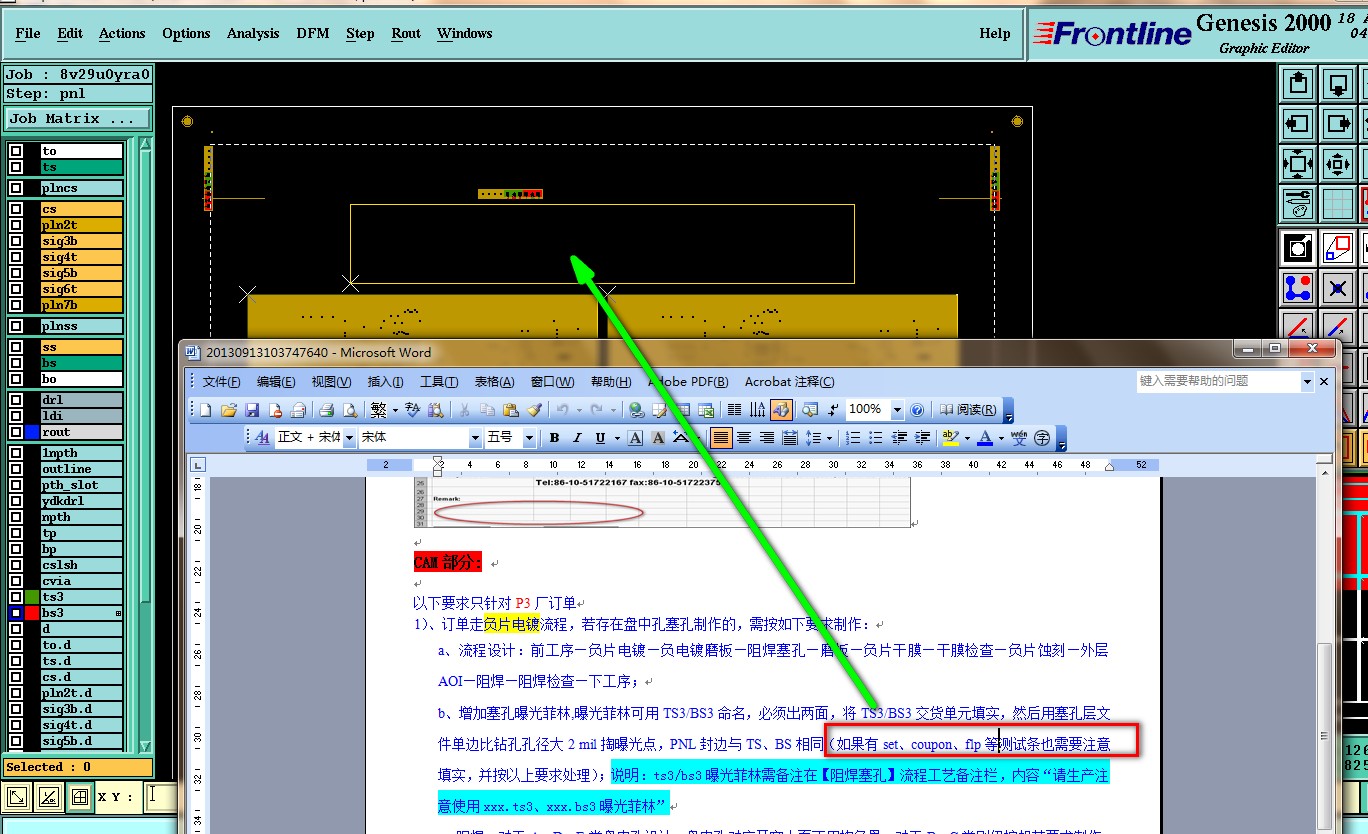The height and width of the screenshot is (834, 1368).
Task: Toggle checkbox for layer 'outline'
Action: (15, 469)
